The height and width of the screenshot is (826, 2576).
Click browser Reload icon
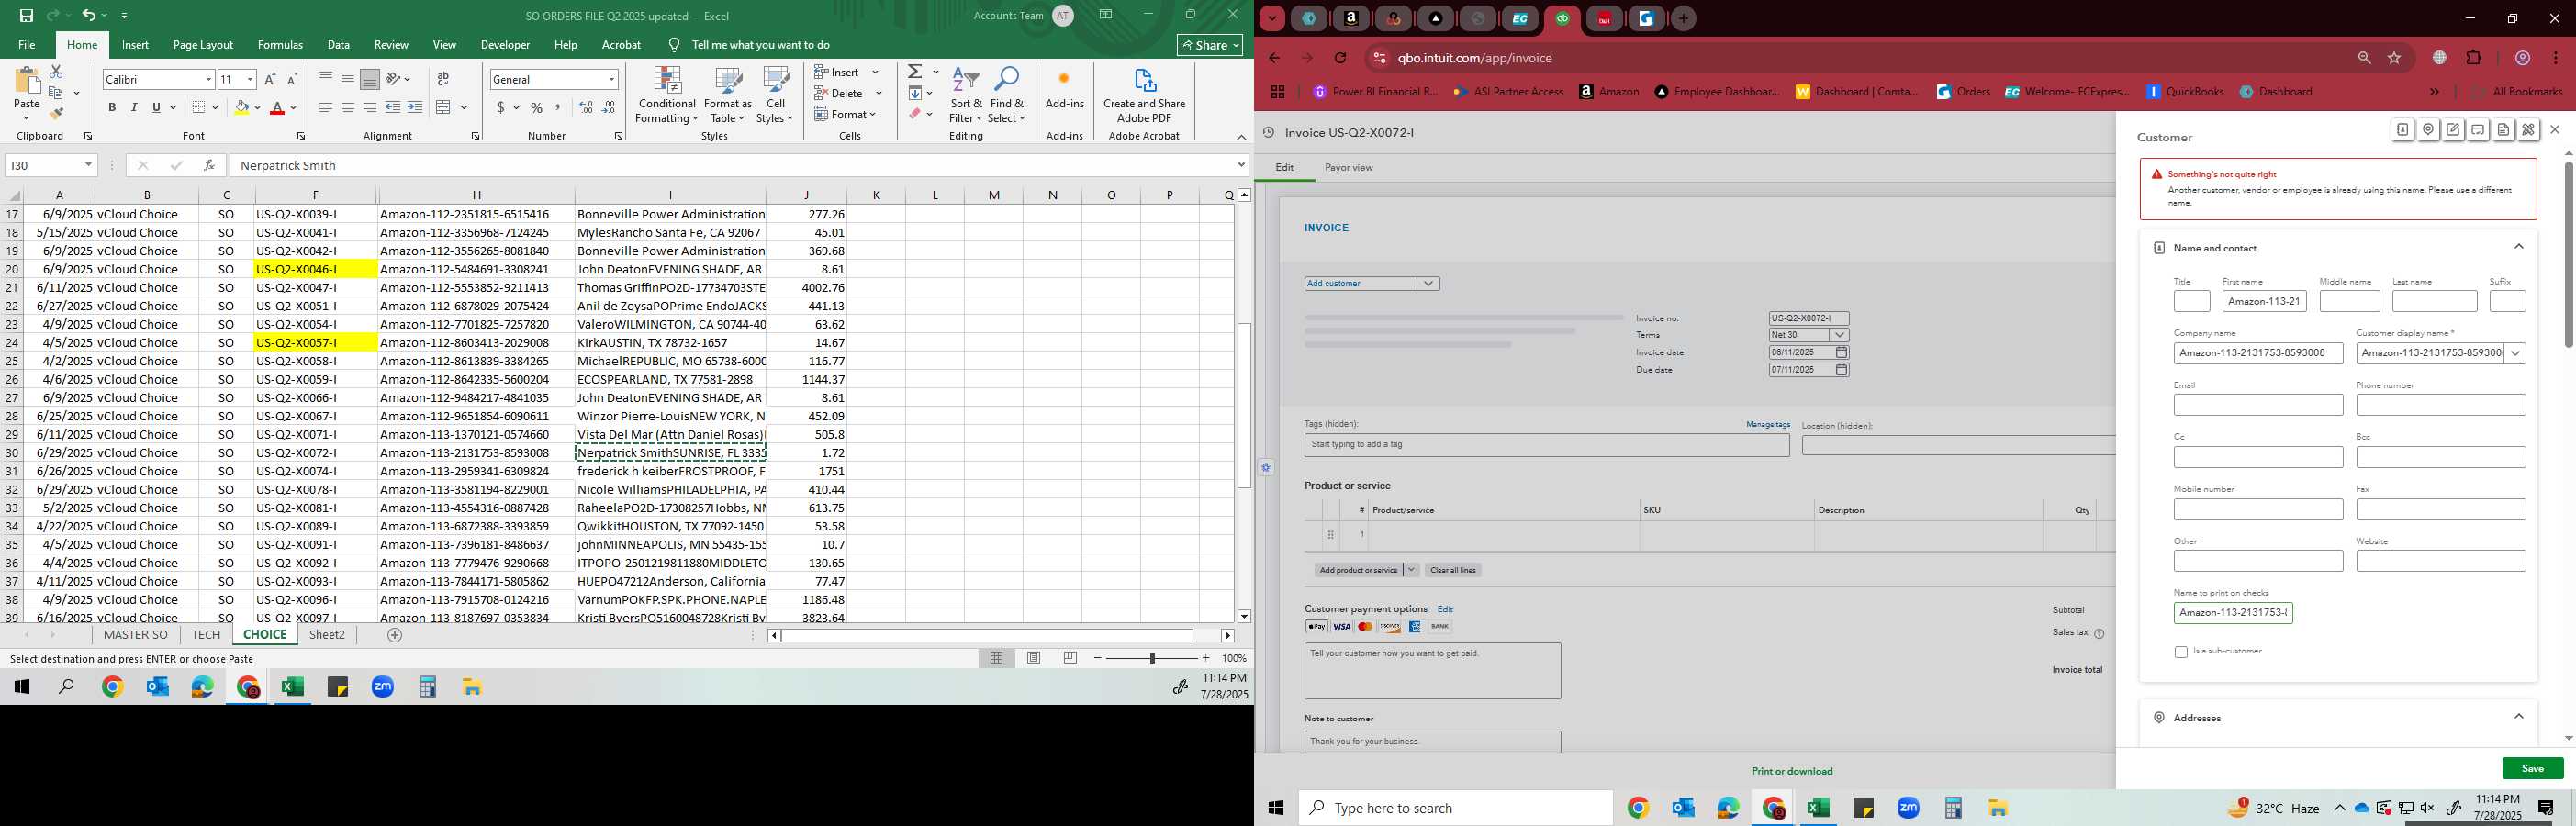pos(1341,58)
